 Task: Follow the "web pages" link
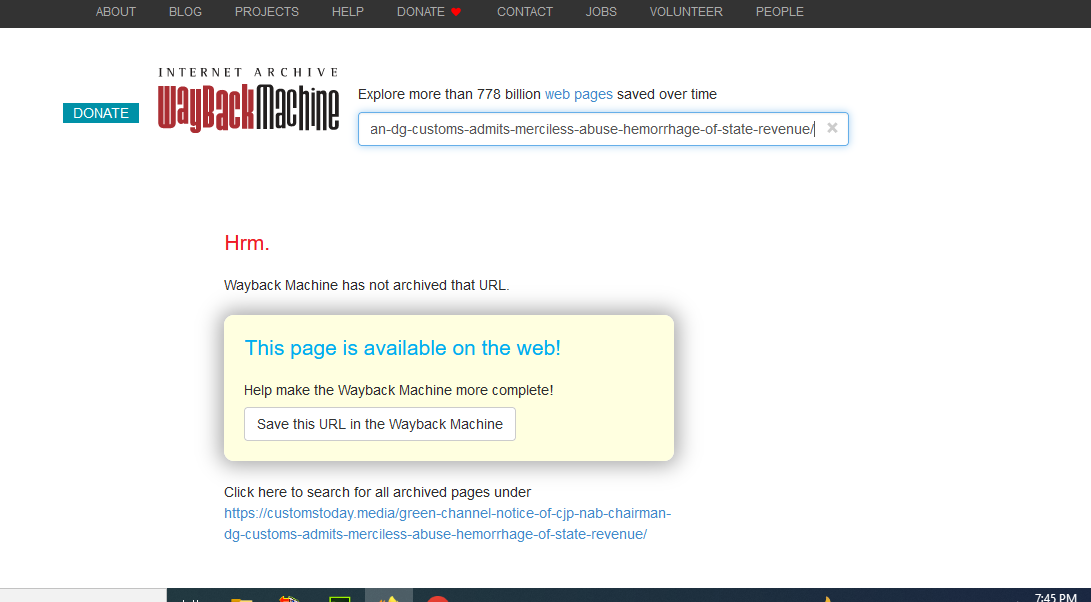click(x=578, y=94)
